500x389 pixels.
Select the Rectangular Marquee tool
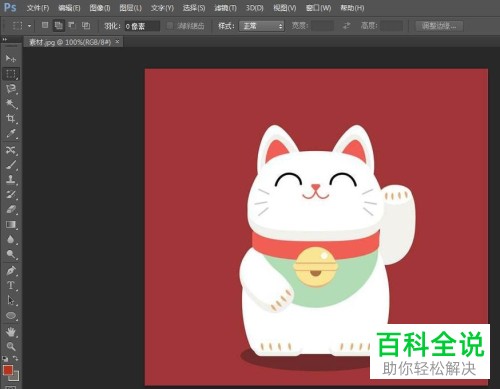click(11, 74)
